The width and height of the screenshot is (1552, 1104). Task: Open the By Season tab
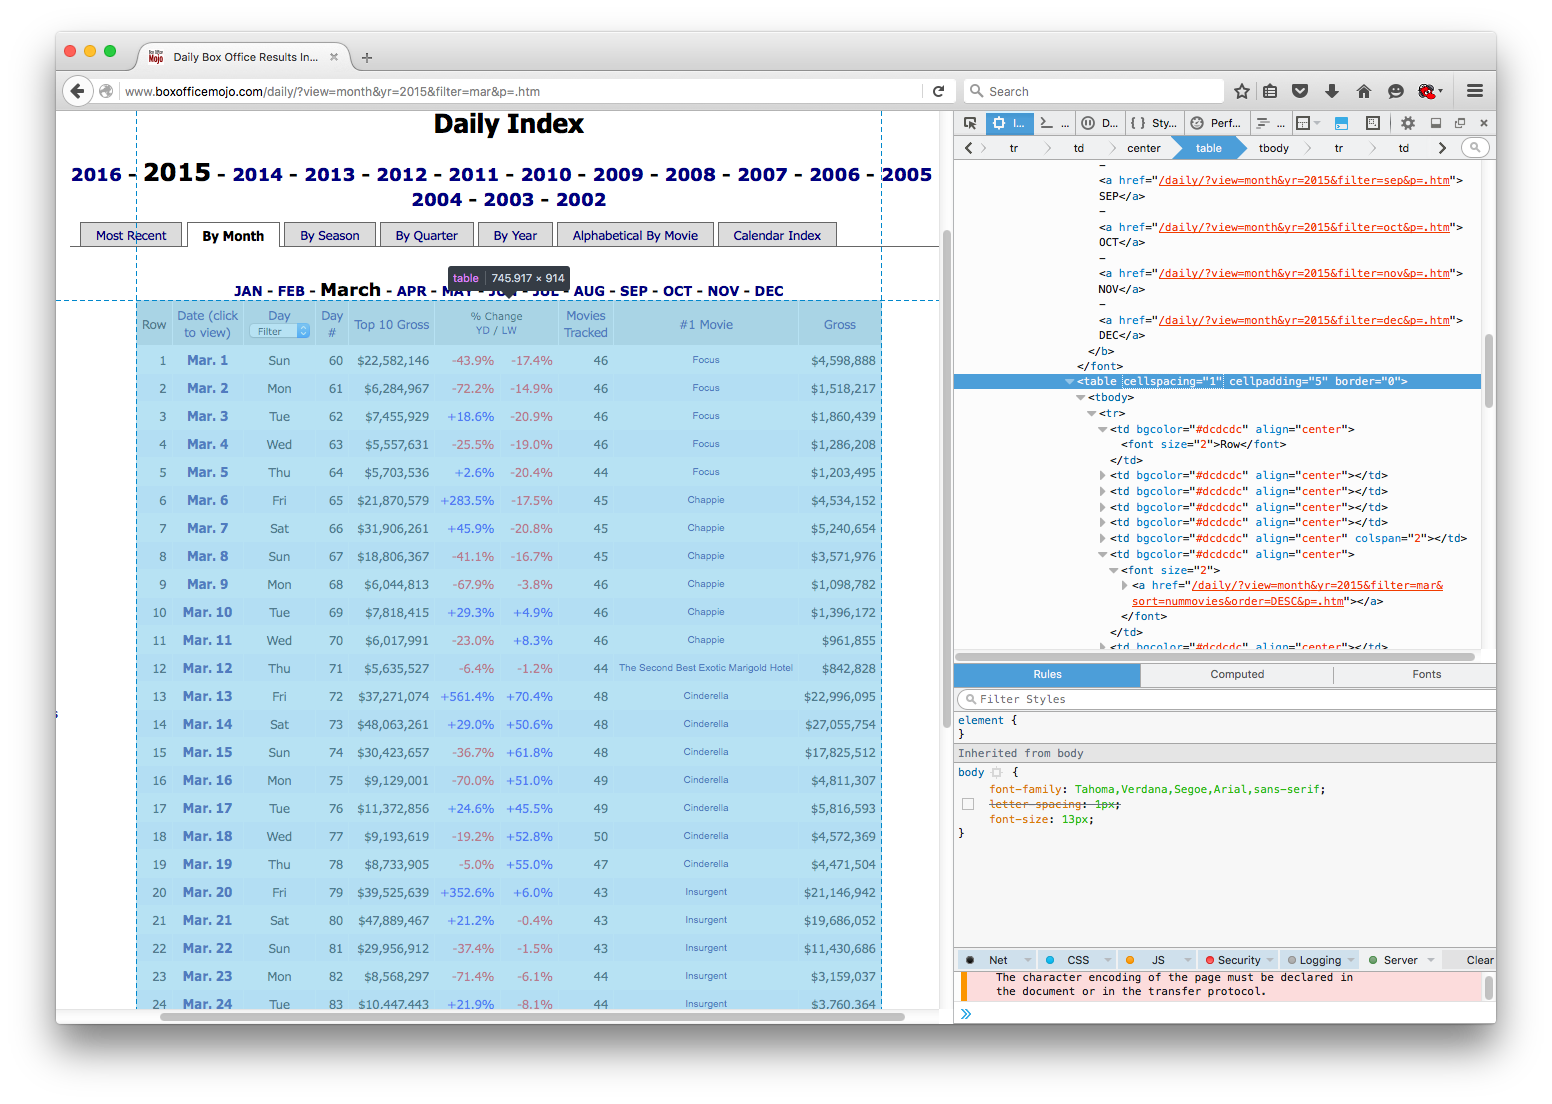point(330,235)
